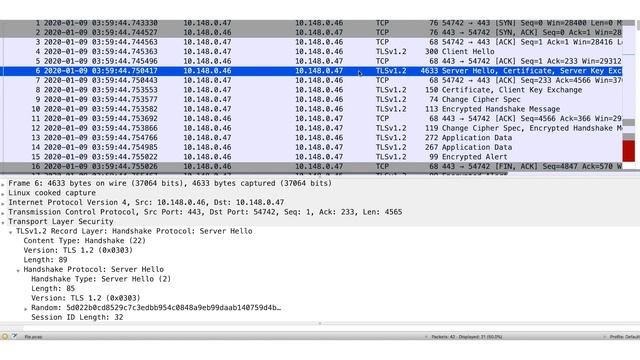Collapse Handshake Protocol: Server Hello subtree
The image size is (640, 360).
[x=18, y=270]
